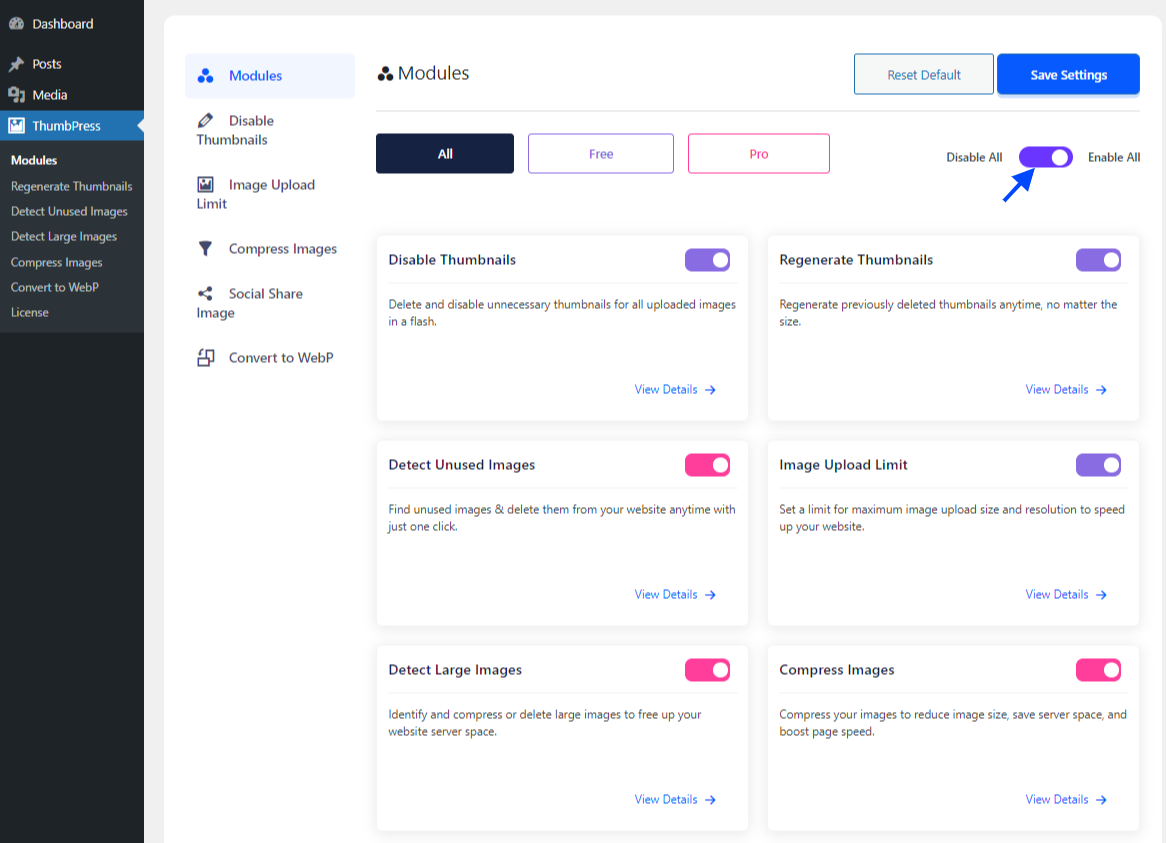Click the Posts pushpin icon

[x=16, y=64]
